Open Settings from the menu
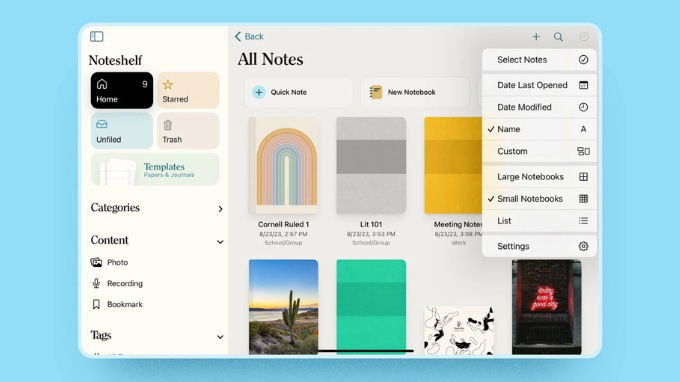680x382 pixels. click(539, 246)
